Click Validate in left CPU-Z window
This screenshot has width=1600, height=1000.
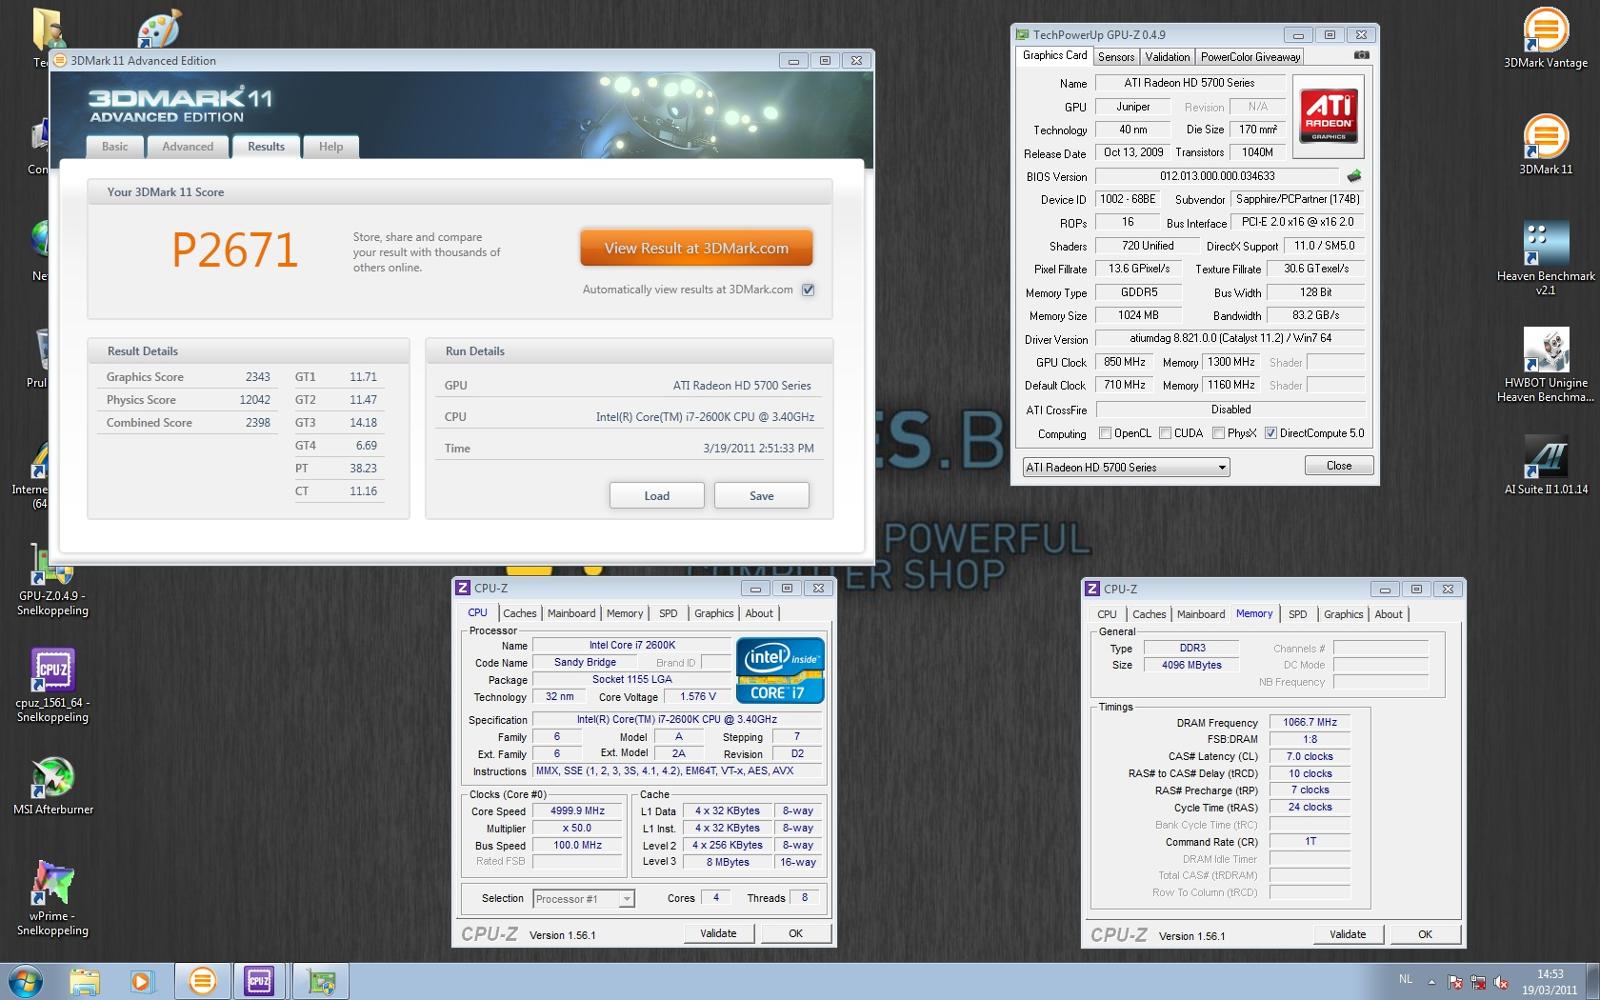click(718, 933)
